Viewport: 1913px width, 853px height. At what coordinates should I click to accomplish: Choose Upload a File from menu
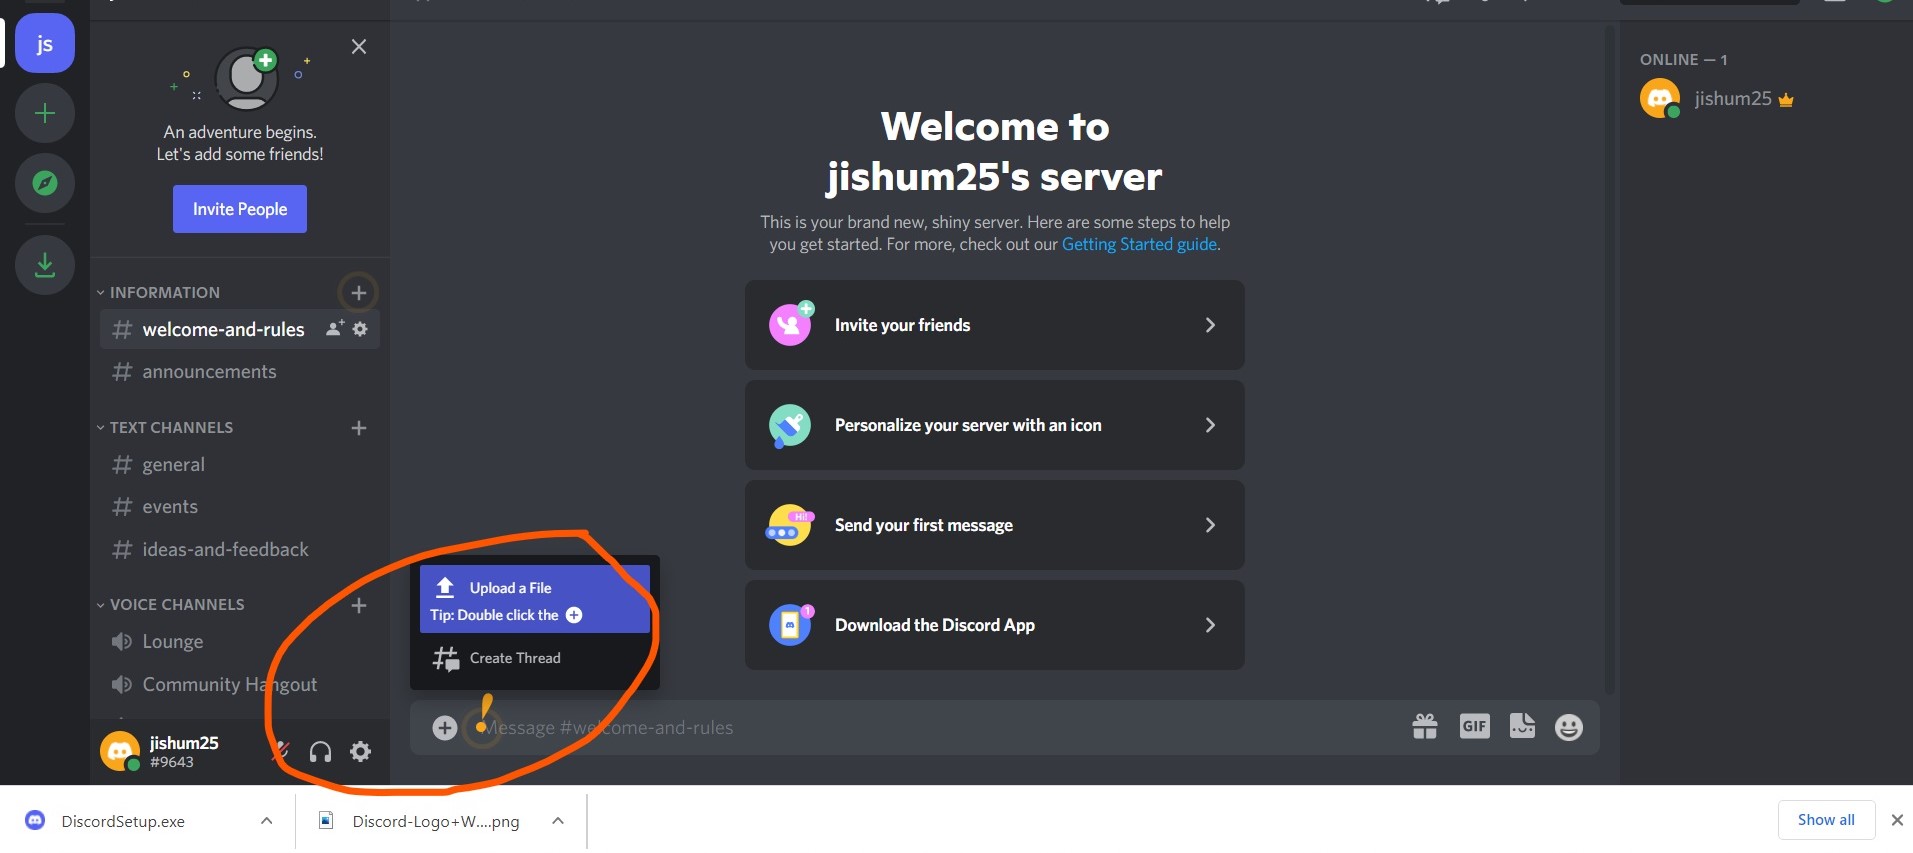pos(535,599)
